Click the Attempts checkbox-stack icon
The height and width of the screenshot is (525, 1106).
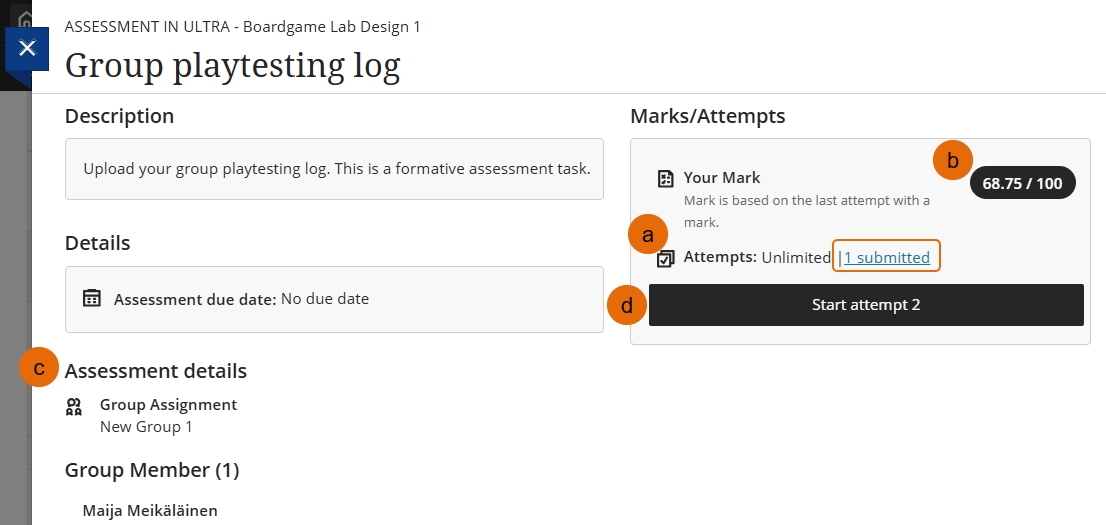(x=665, y=259)
